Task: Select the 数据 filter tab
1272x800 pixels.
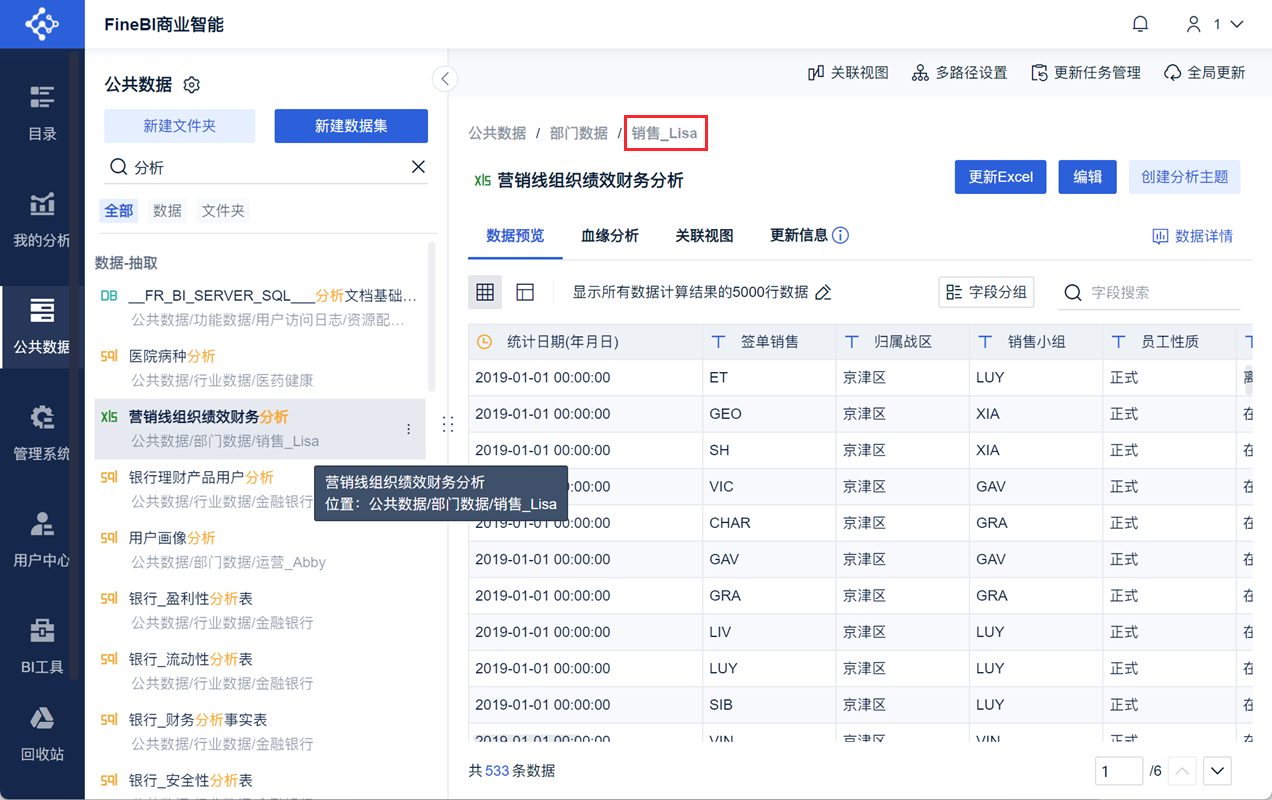Action: point(167,211)
